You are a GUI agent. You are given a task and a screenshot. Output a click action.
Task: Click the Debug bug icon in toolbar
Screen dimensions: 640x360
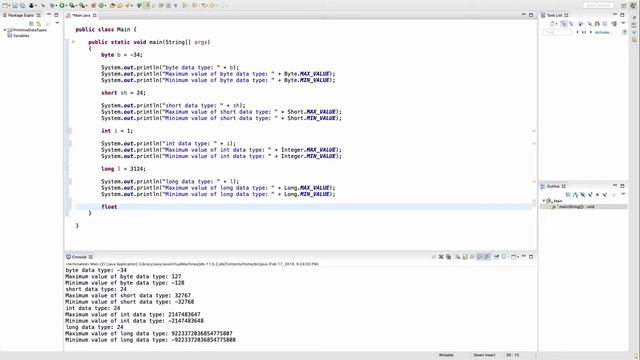[52, 6]
